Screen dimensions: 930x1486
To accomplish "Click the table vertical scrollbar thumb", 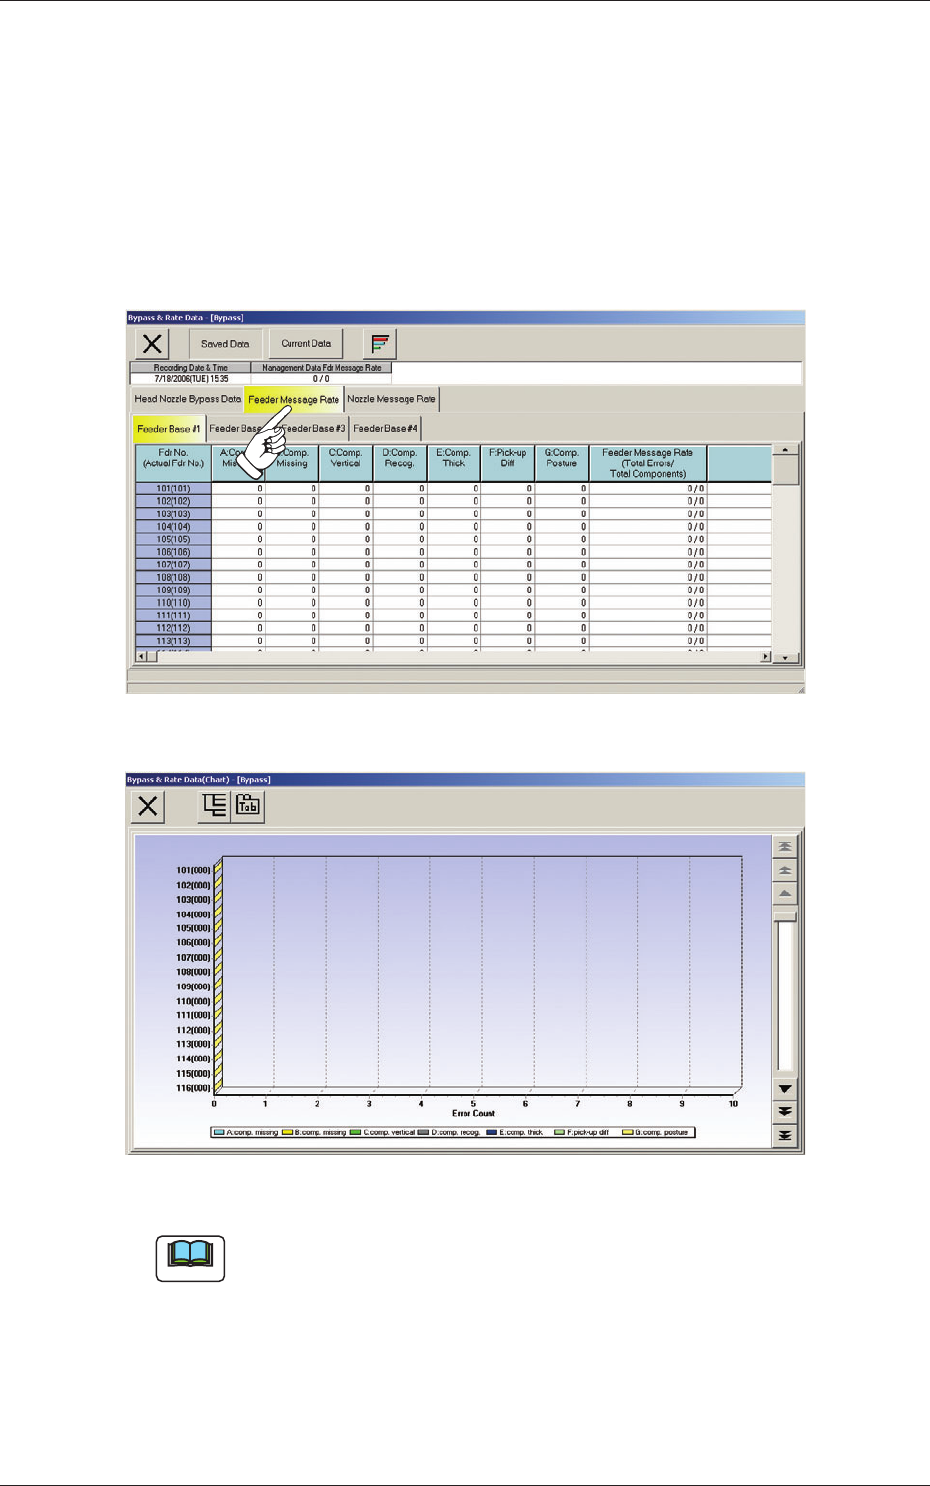I will (786, 471).
